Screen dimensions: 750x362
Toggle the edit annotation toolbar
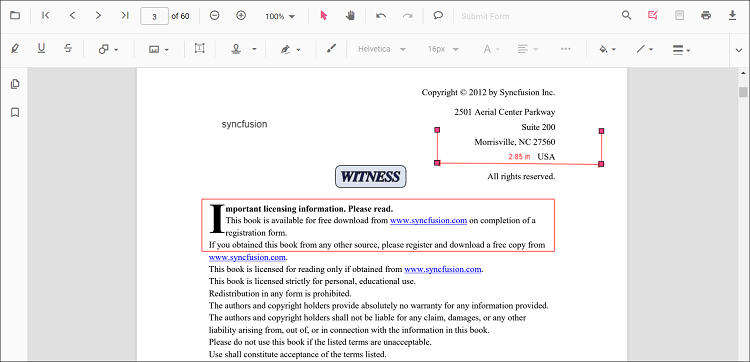click(x=653, y=15)
